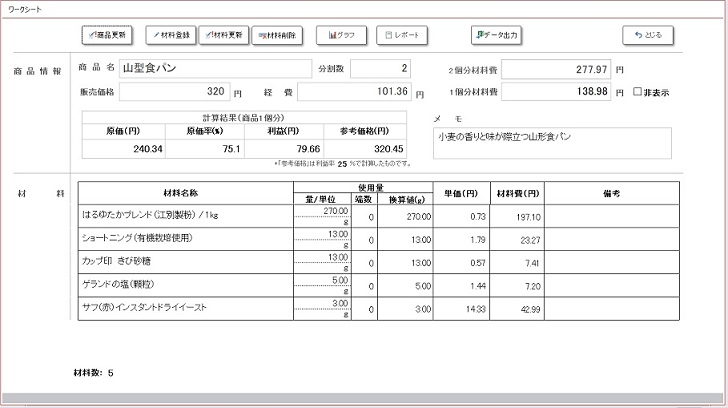This screenshot has width=728, height=408.
Task: Click the 単価 cell 1.79
Action: click(461, 240)
